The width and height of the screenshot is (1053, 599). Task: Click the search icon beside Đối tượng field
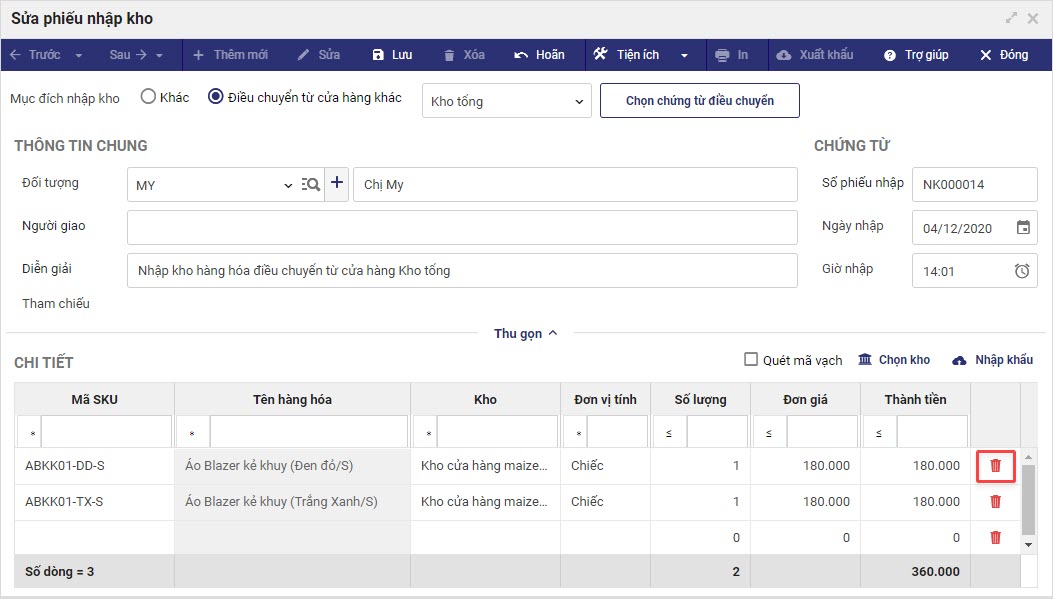[x=311, y=184]
